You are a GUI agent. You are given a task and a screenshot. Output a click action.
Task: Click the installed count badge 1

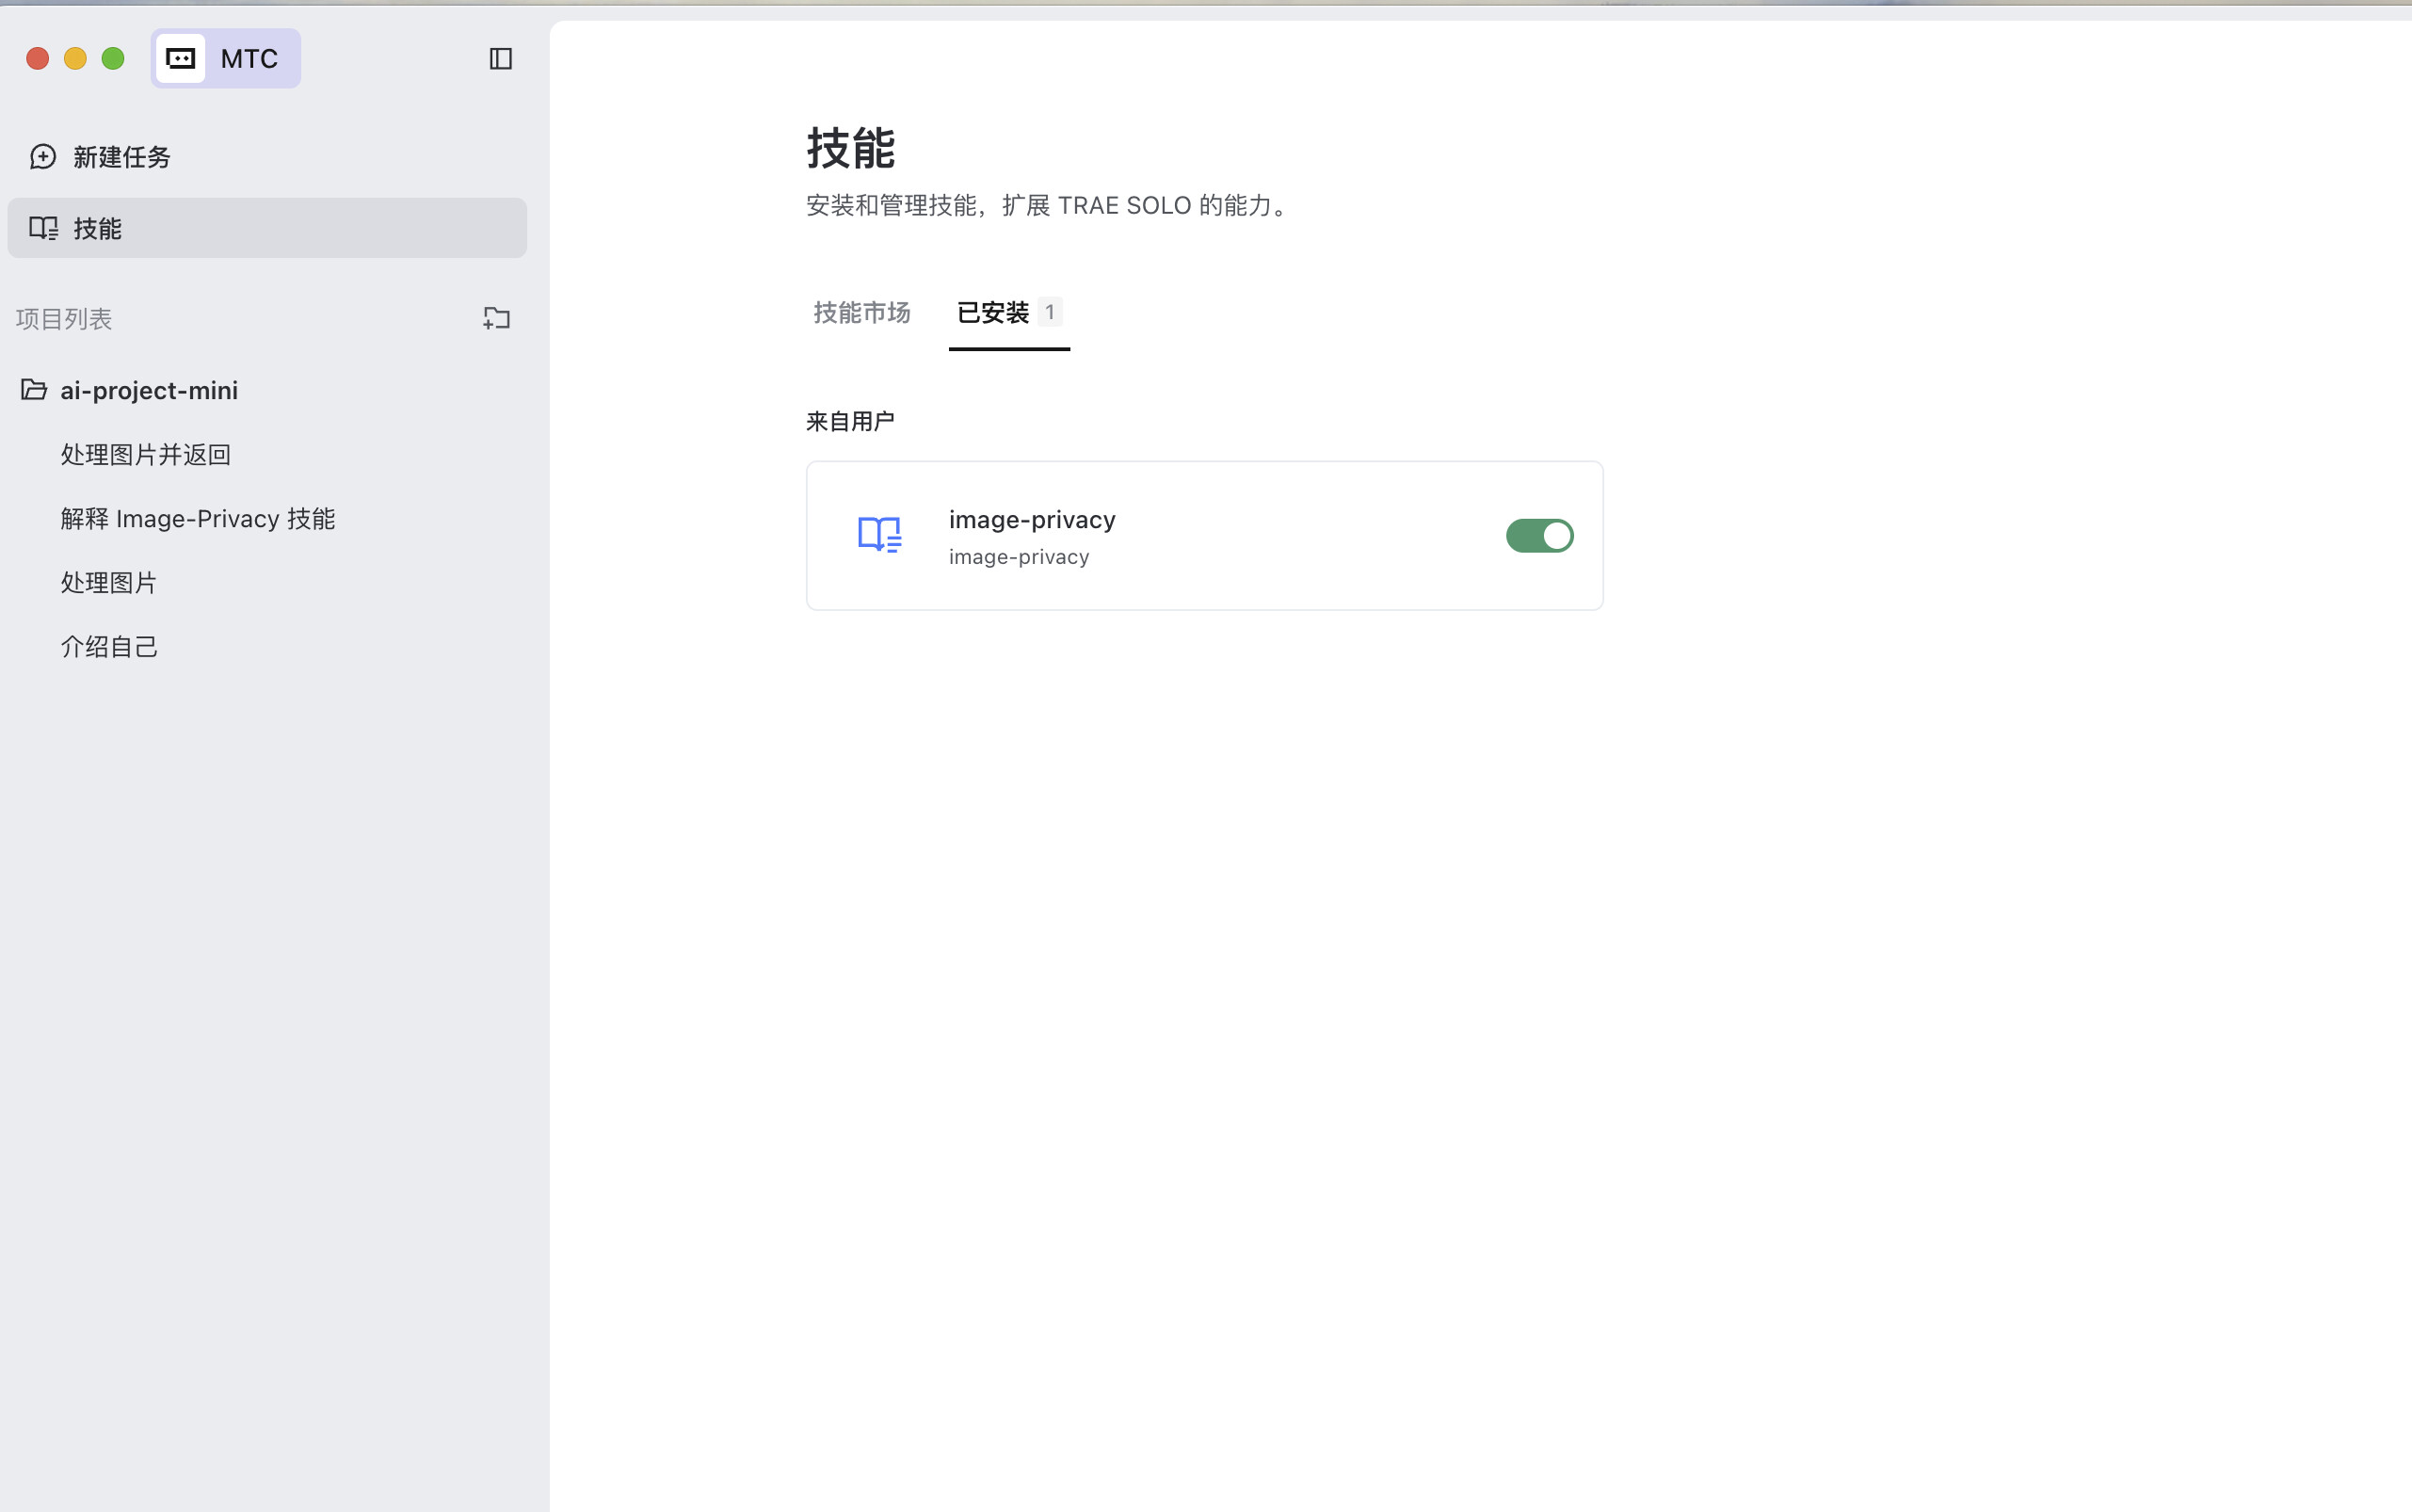coord(1049,312)
